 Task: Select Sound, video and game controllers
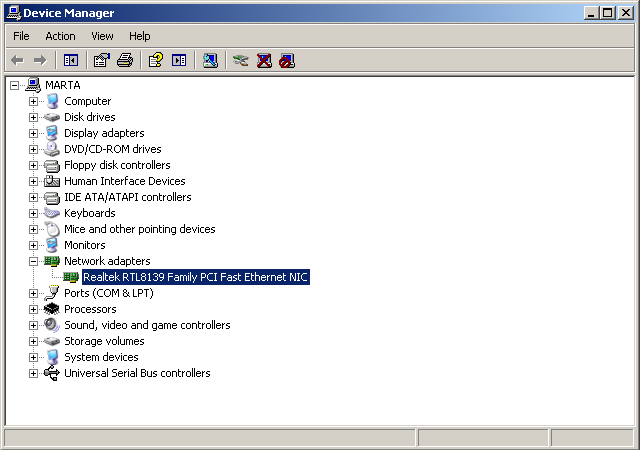click(x=147, y=325)
